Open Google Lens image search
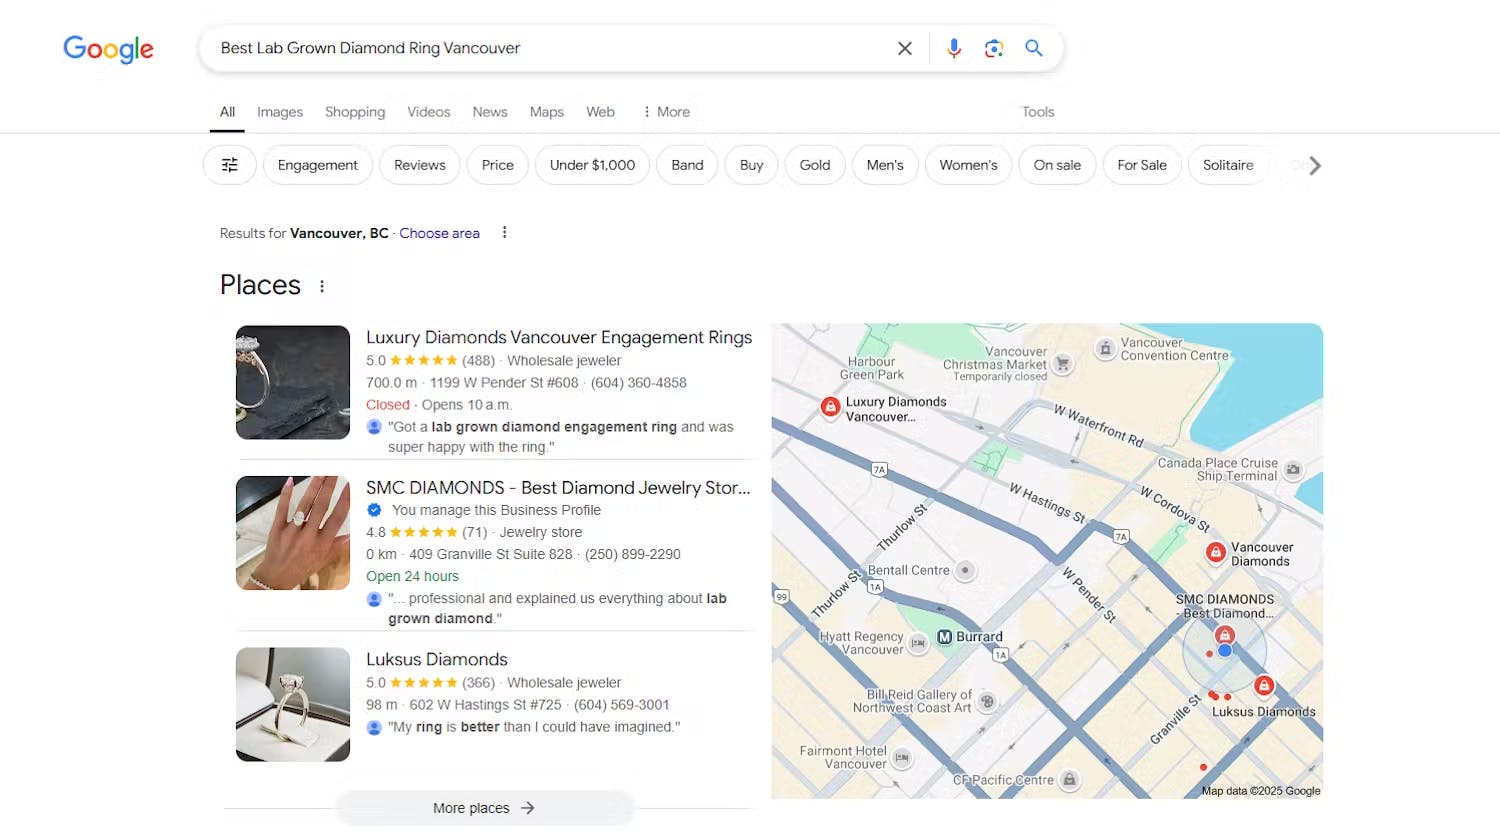The image size is (1500, 834). click(x=993, y=48)
